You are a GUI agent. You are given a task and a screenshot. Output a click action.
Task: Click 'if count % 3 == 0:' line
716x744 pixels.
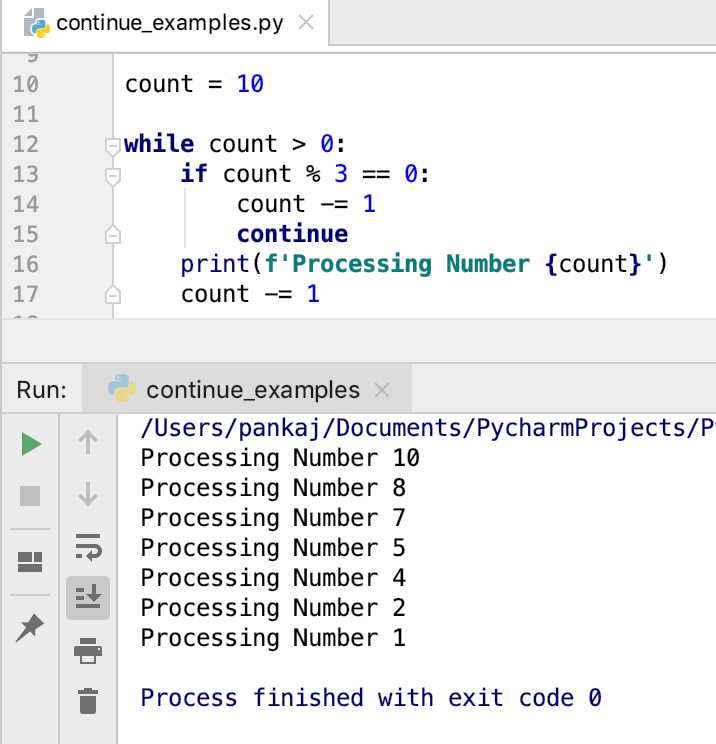[305, 174]
